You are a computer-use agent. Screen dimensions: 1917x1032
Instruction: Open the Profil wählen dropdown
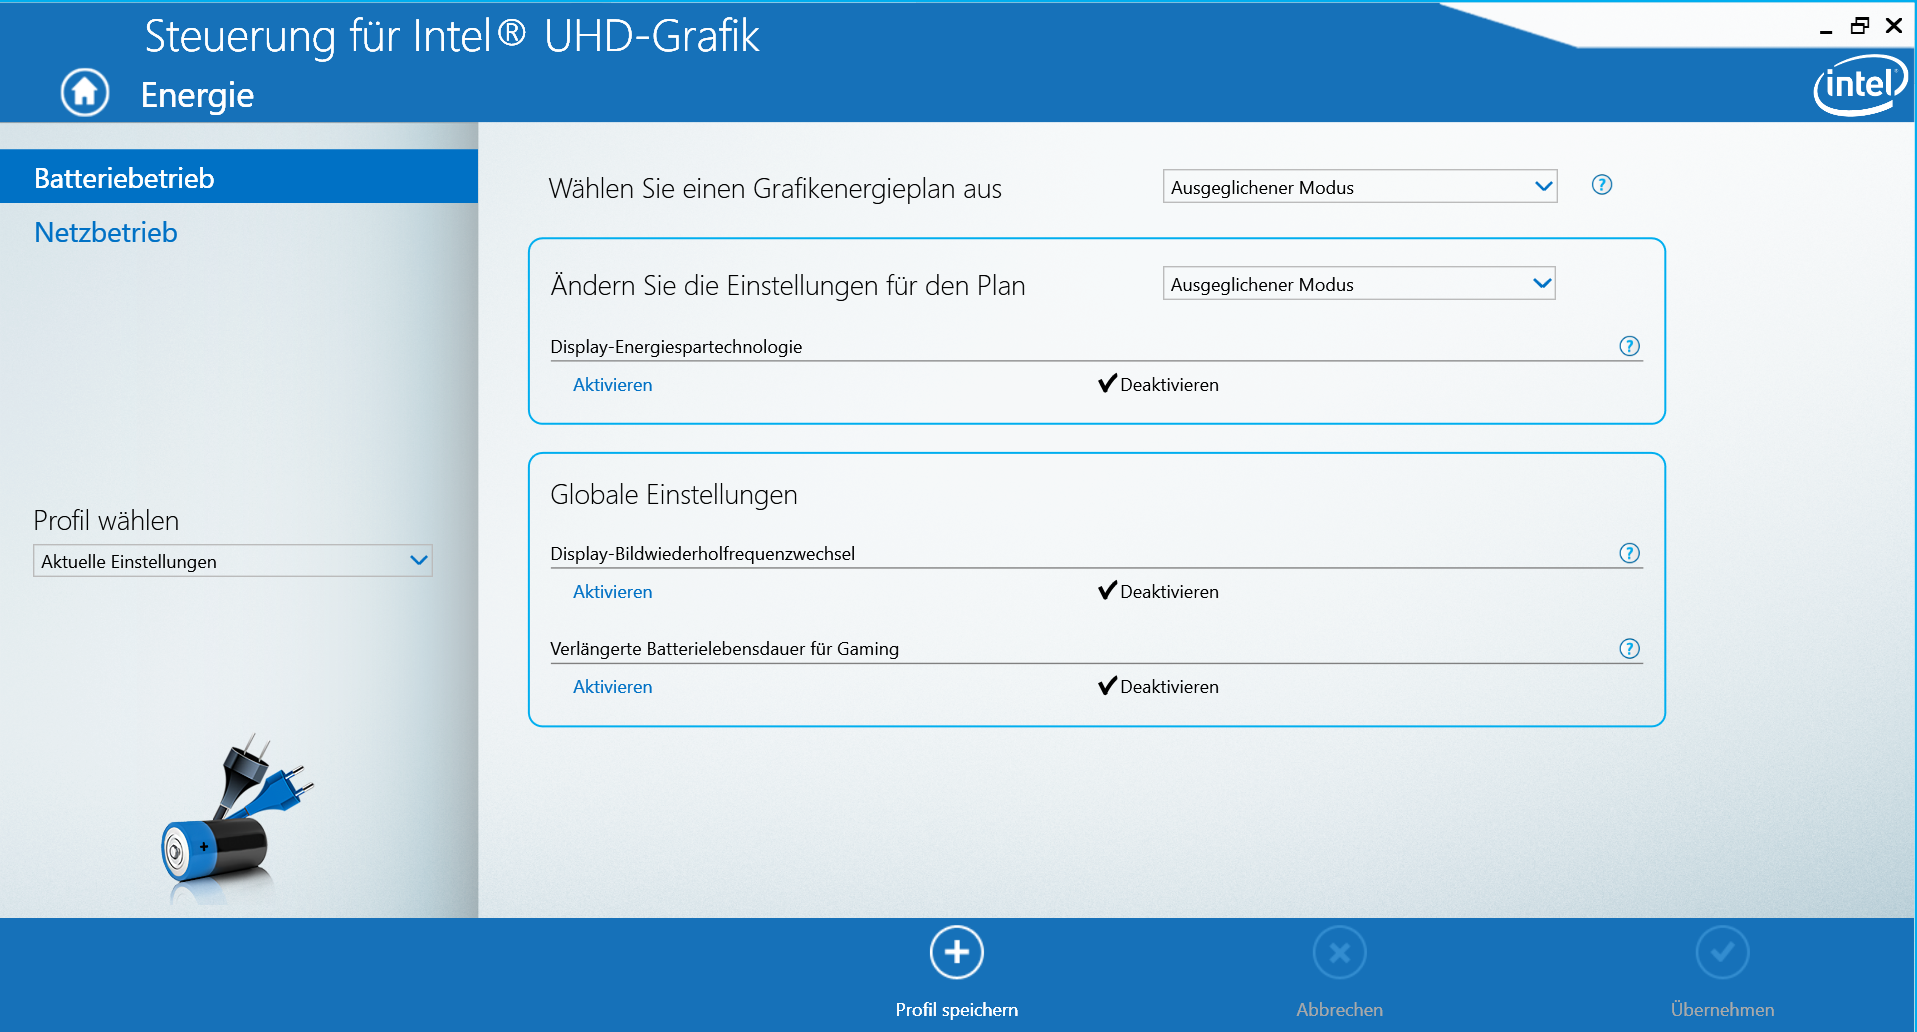233,561
